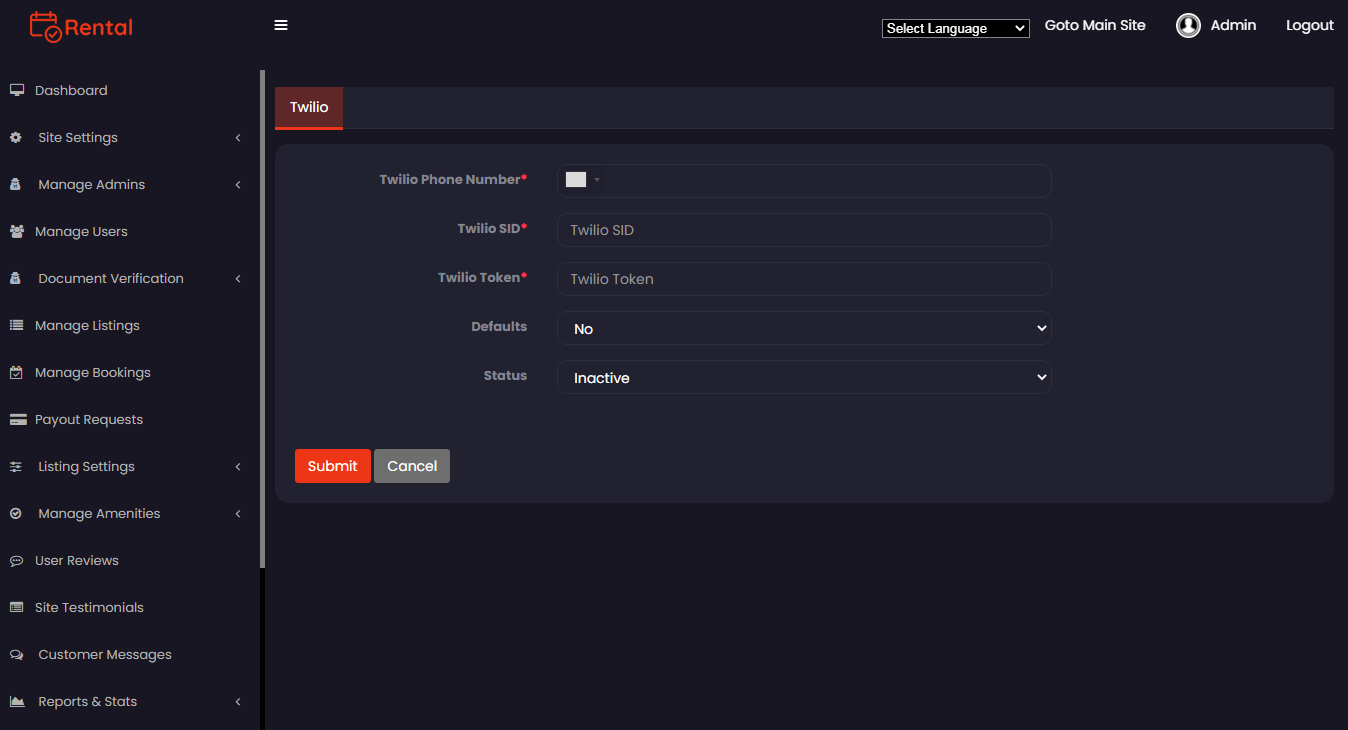
Task: Click the Goto Main Site link
Action: coord(1095,25)
